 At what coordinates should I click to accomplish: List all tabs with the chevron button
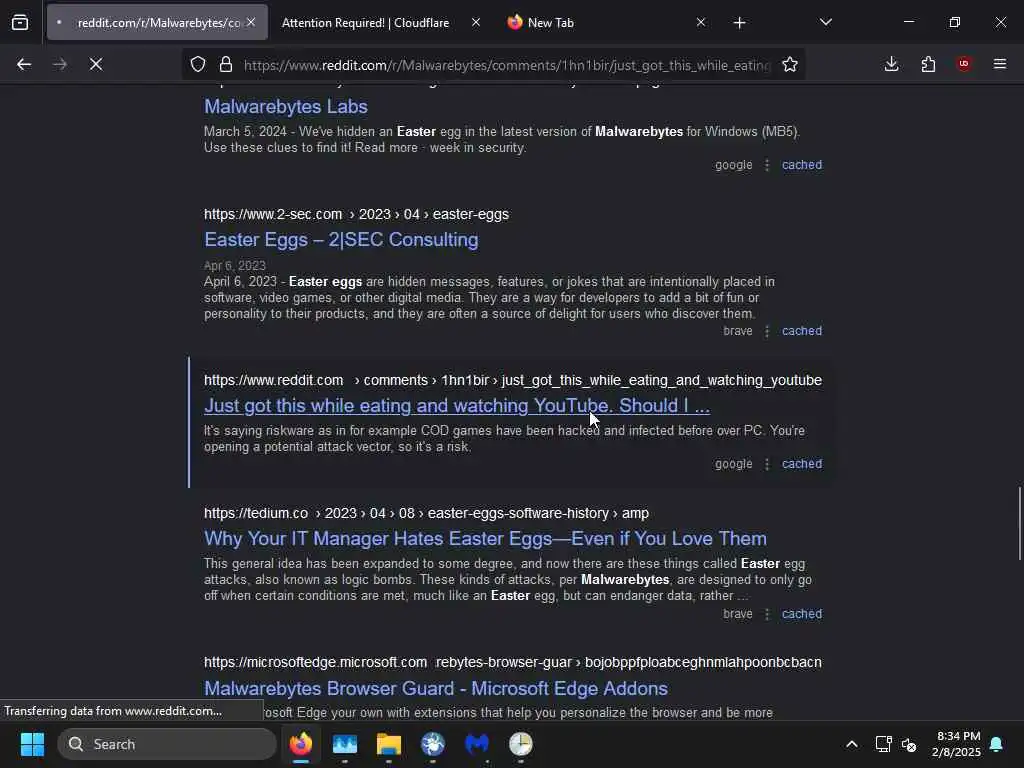coord(825,22)
